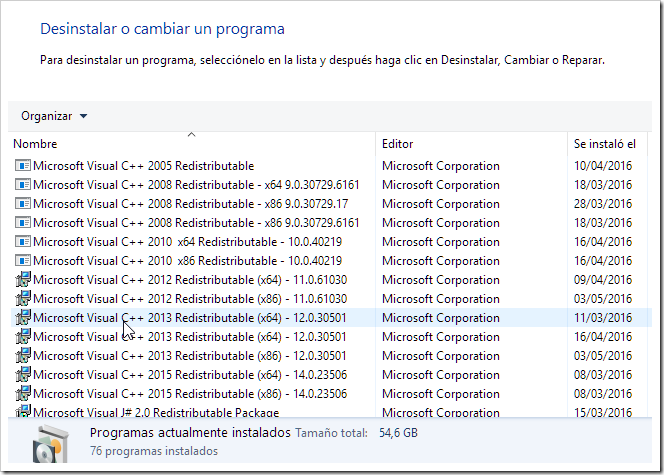Image resolution: width=664 pixels, height=475 pixels.
Task: Click icon of 2008 Redistributable x86 9.0.30729.17
Action: [x=23, y=204]
